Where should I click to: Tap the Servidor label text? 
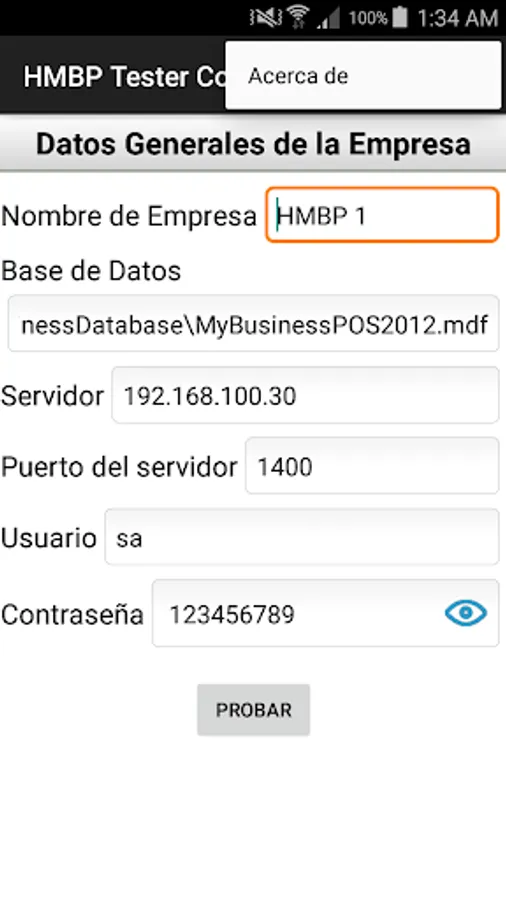(52, 395)
